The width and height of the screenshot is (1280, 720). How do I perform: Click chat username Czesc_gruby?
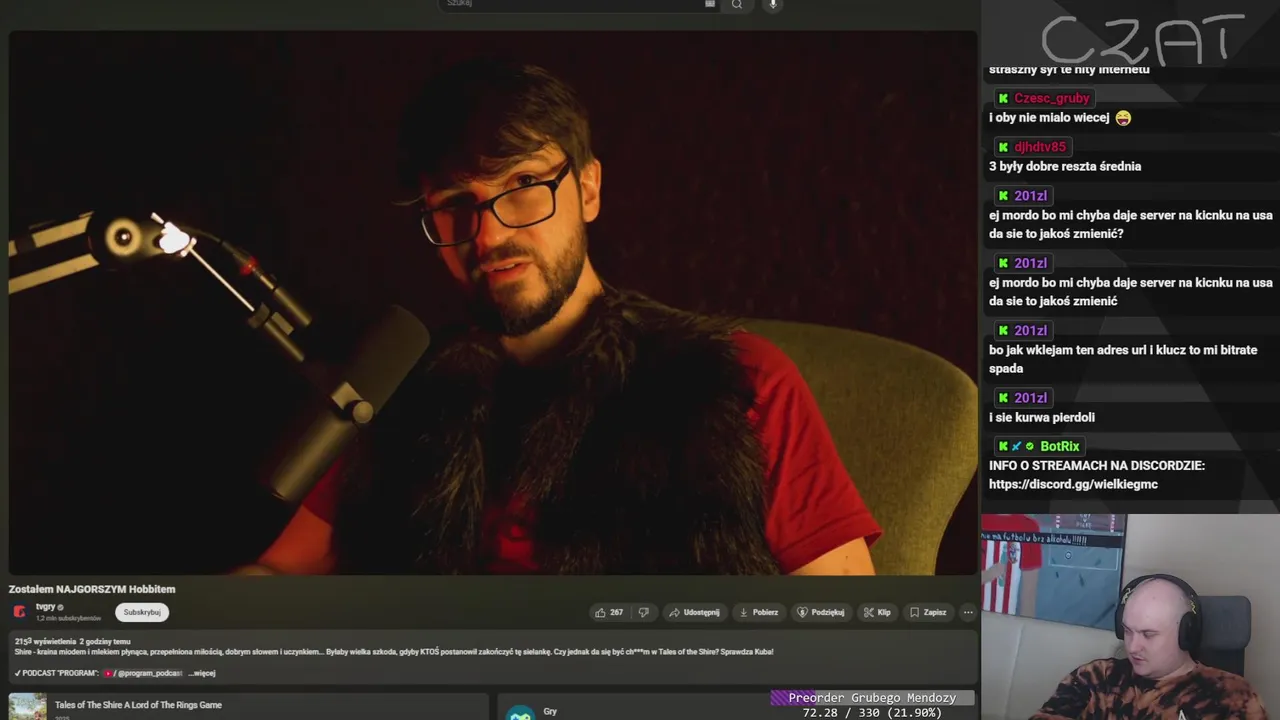(x=1052, y=98)
